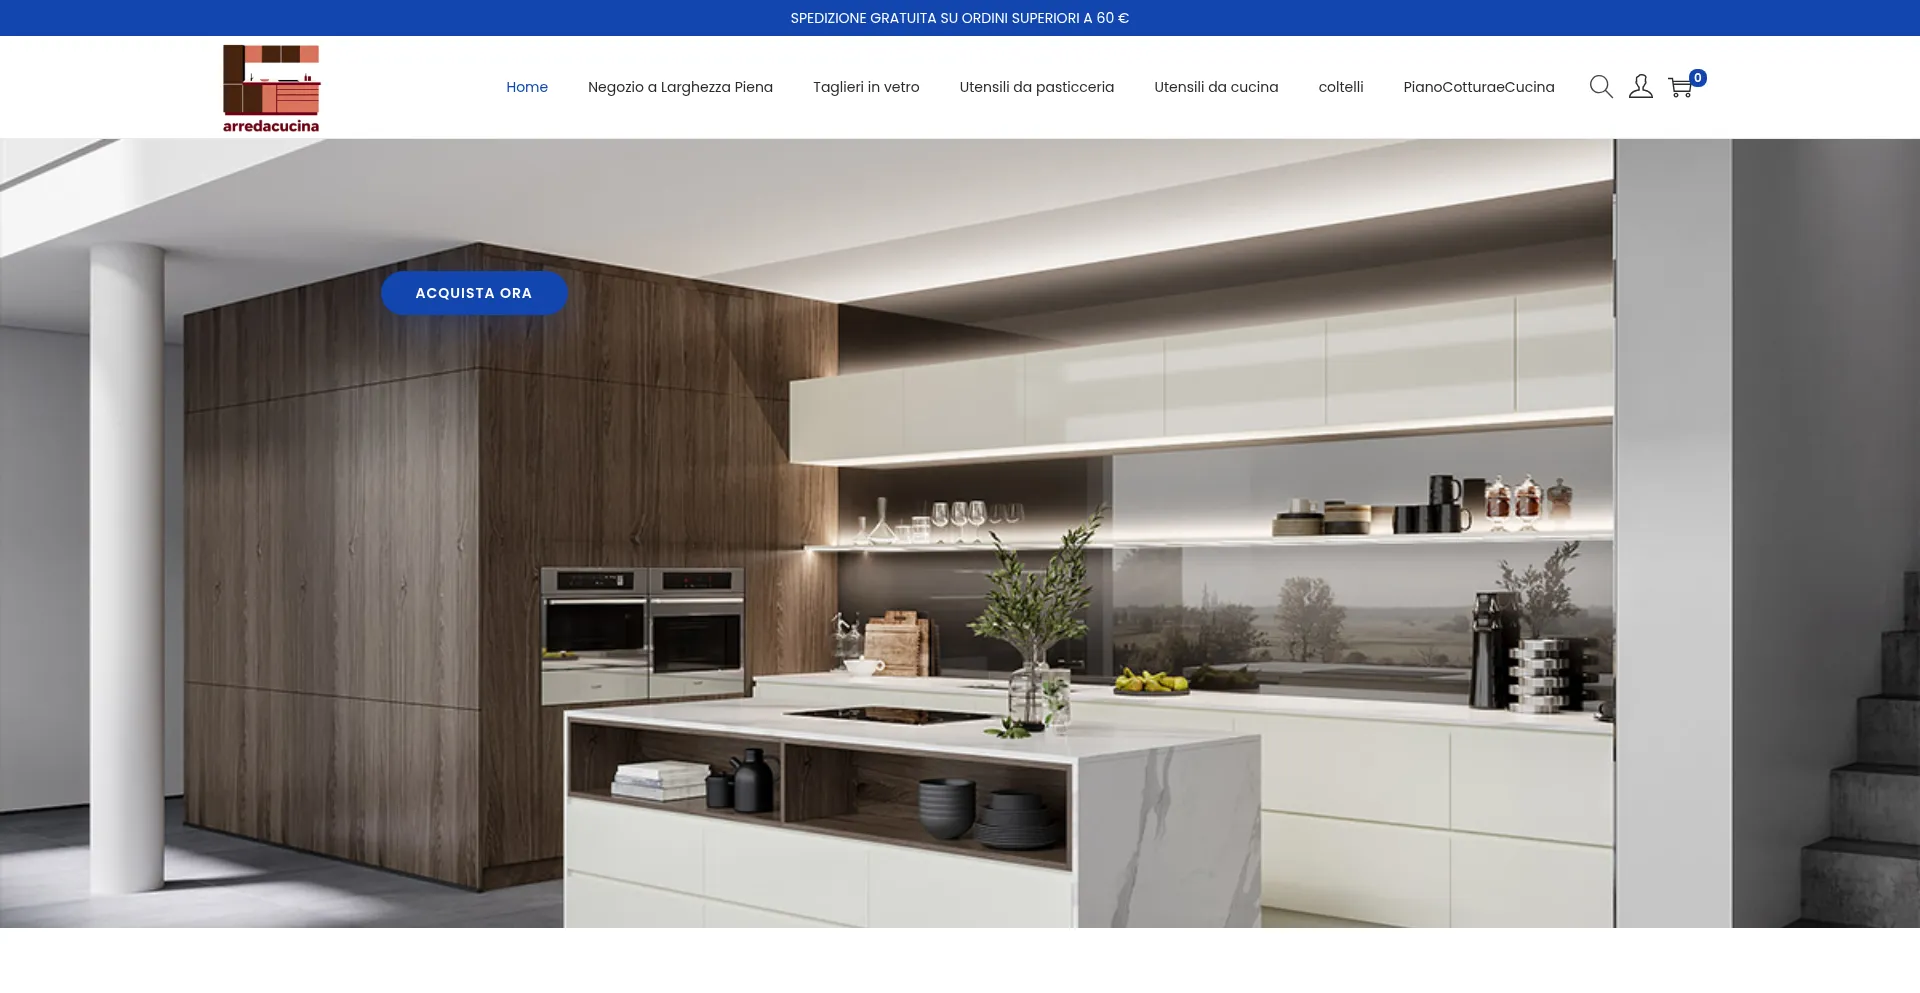This screenshot has width=1920, height=993.
Task: Click the free shipping announcement banner text
Action: pos(959,18)
